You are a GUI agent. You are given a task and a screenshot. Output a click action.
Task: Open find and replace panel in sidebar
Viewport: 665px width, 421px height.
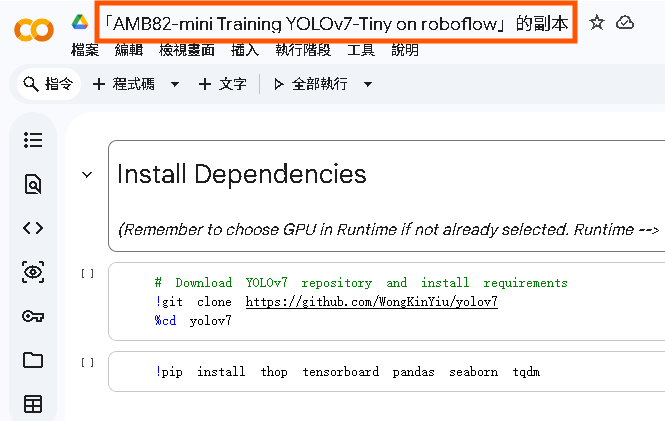point(33,184)
